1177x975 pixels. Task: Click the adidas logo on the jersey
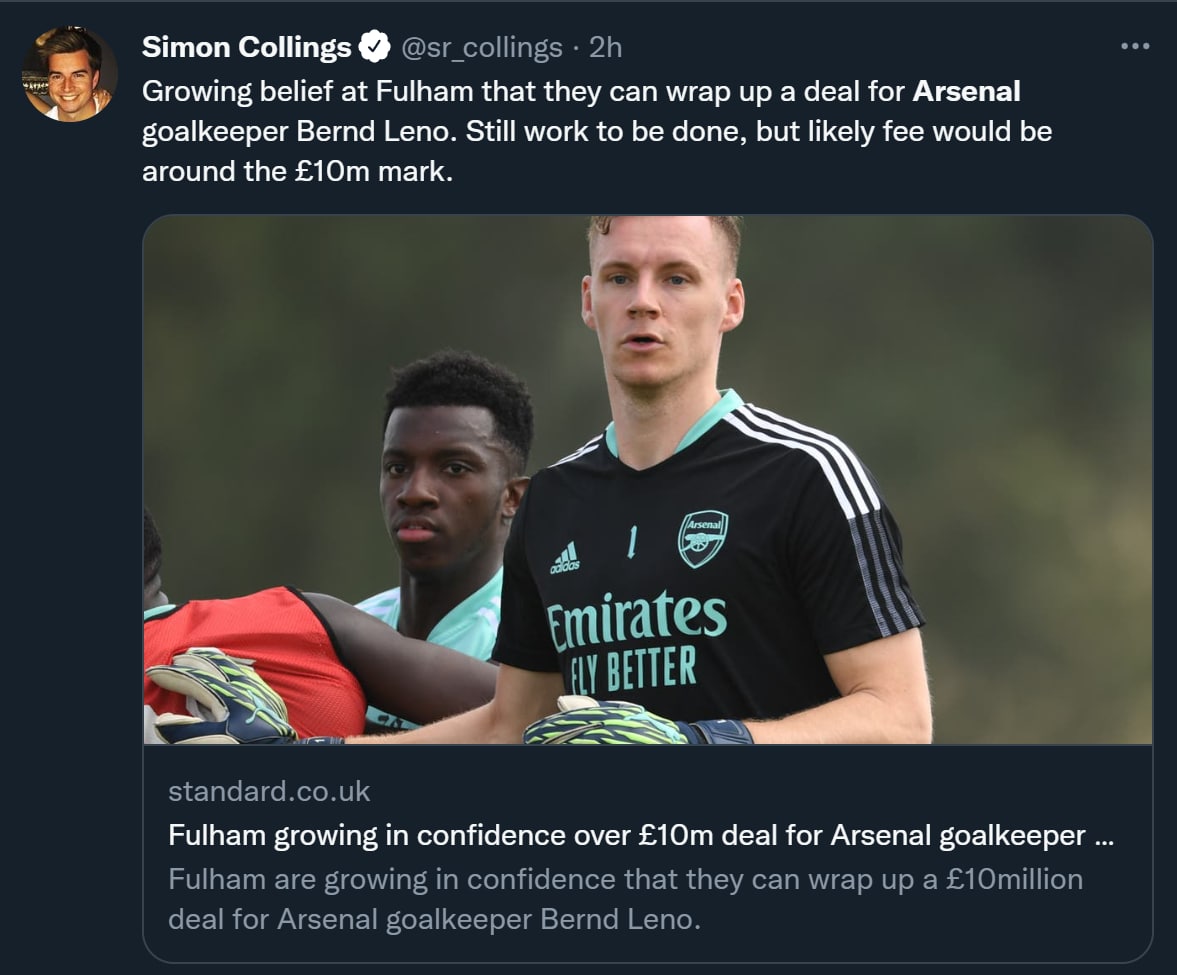pyautogui.click(x=565, y=557)
